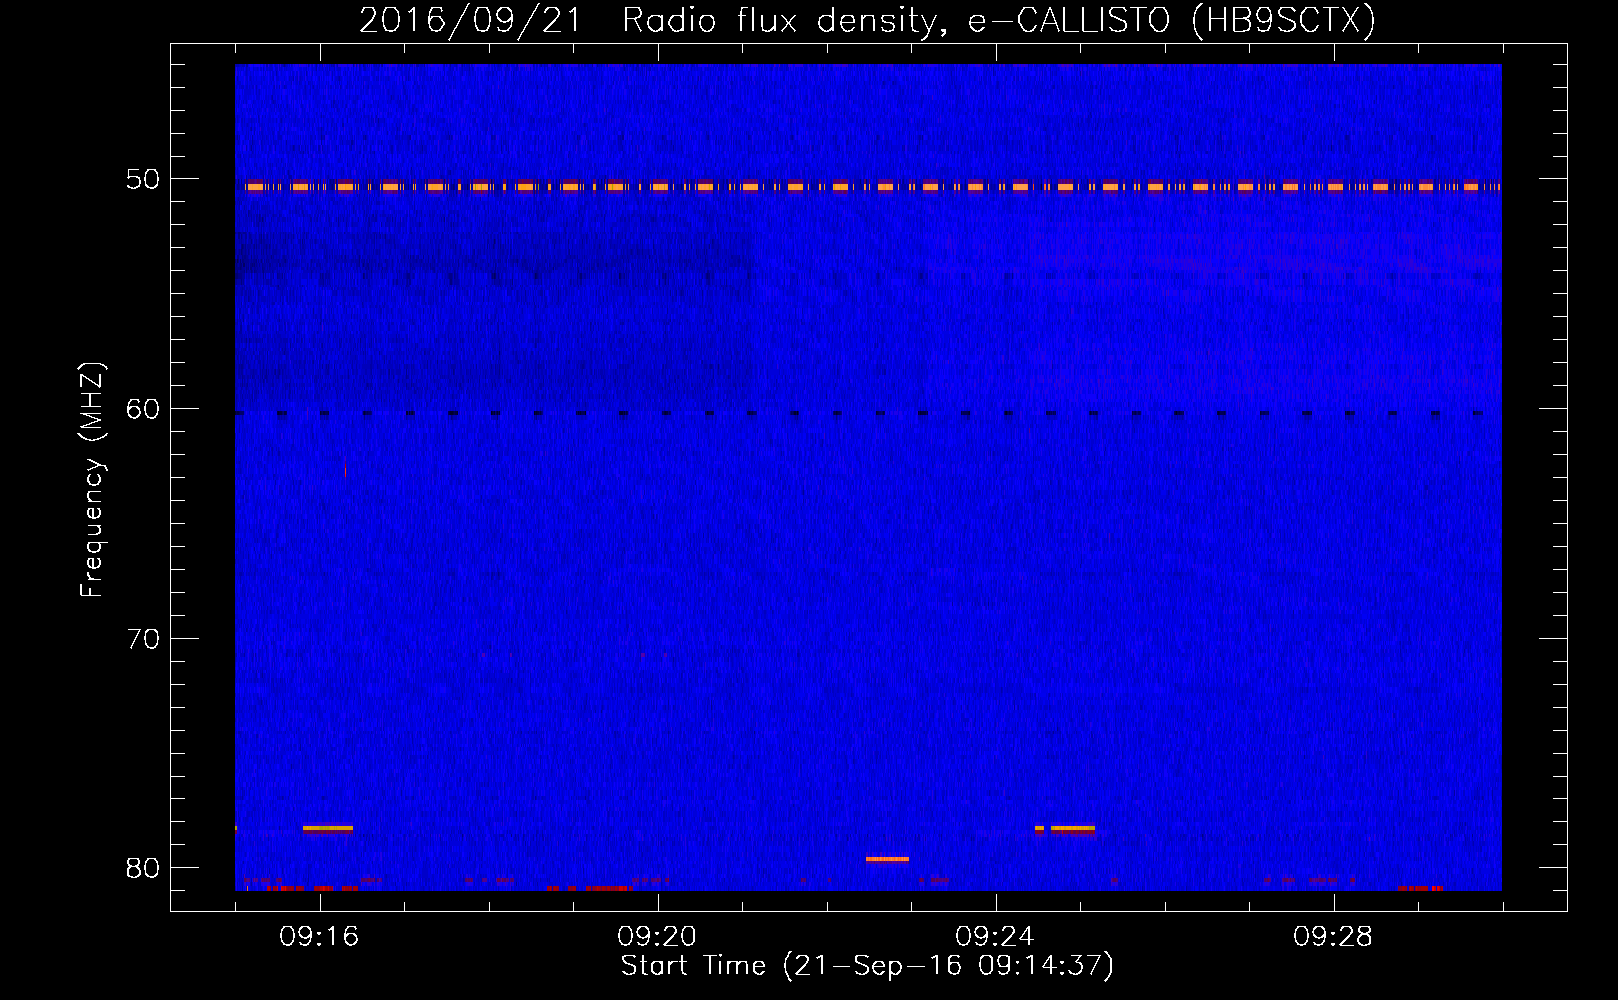
Task: Select the "Start Time (21-Sep-16 09:14:37)" axis caption
Action: (x=867, y=966)
